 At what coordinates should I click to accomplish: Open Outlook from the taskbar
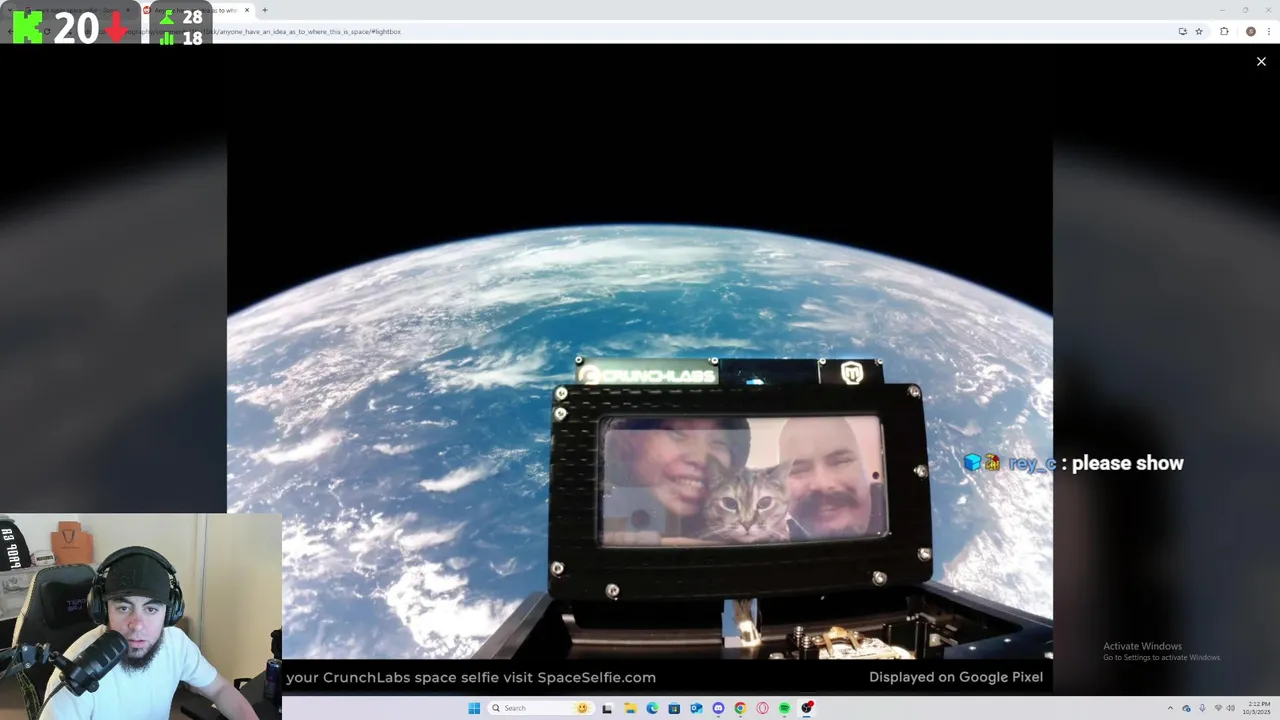coord(696,708)
